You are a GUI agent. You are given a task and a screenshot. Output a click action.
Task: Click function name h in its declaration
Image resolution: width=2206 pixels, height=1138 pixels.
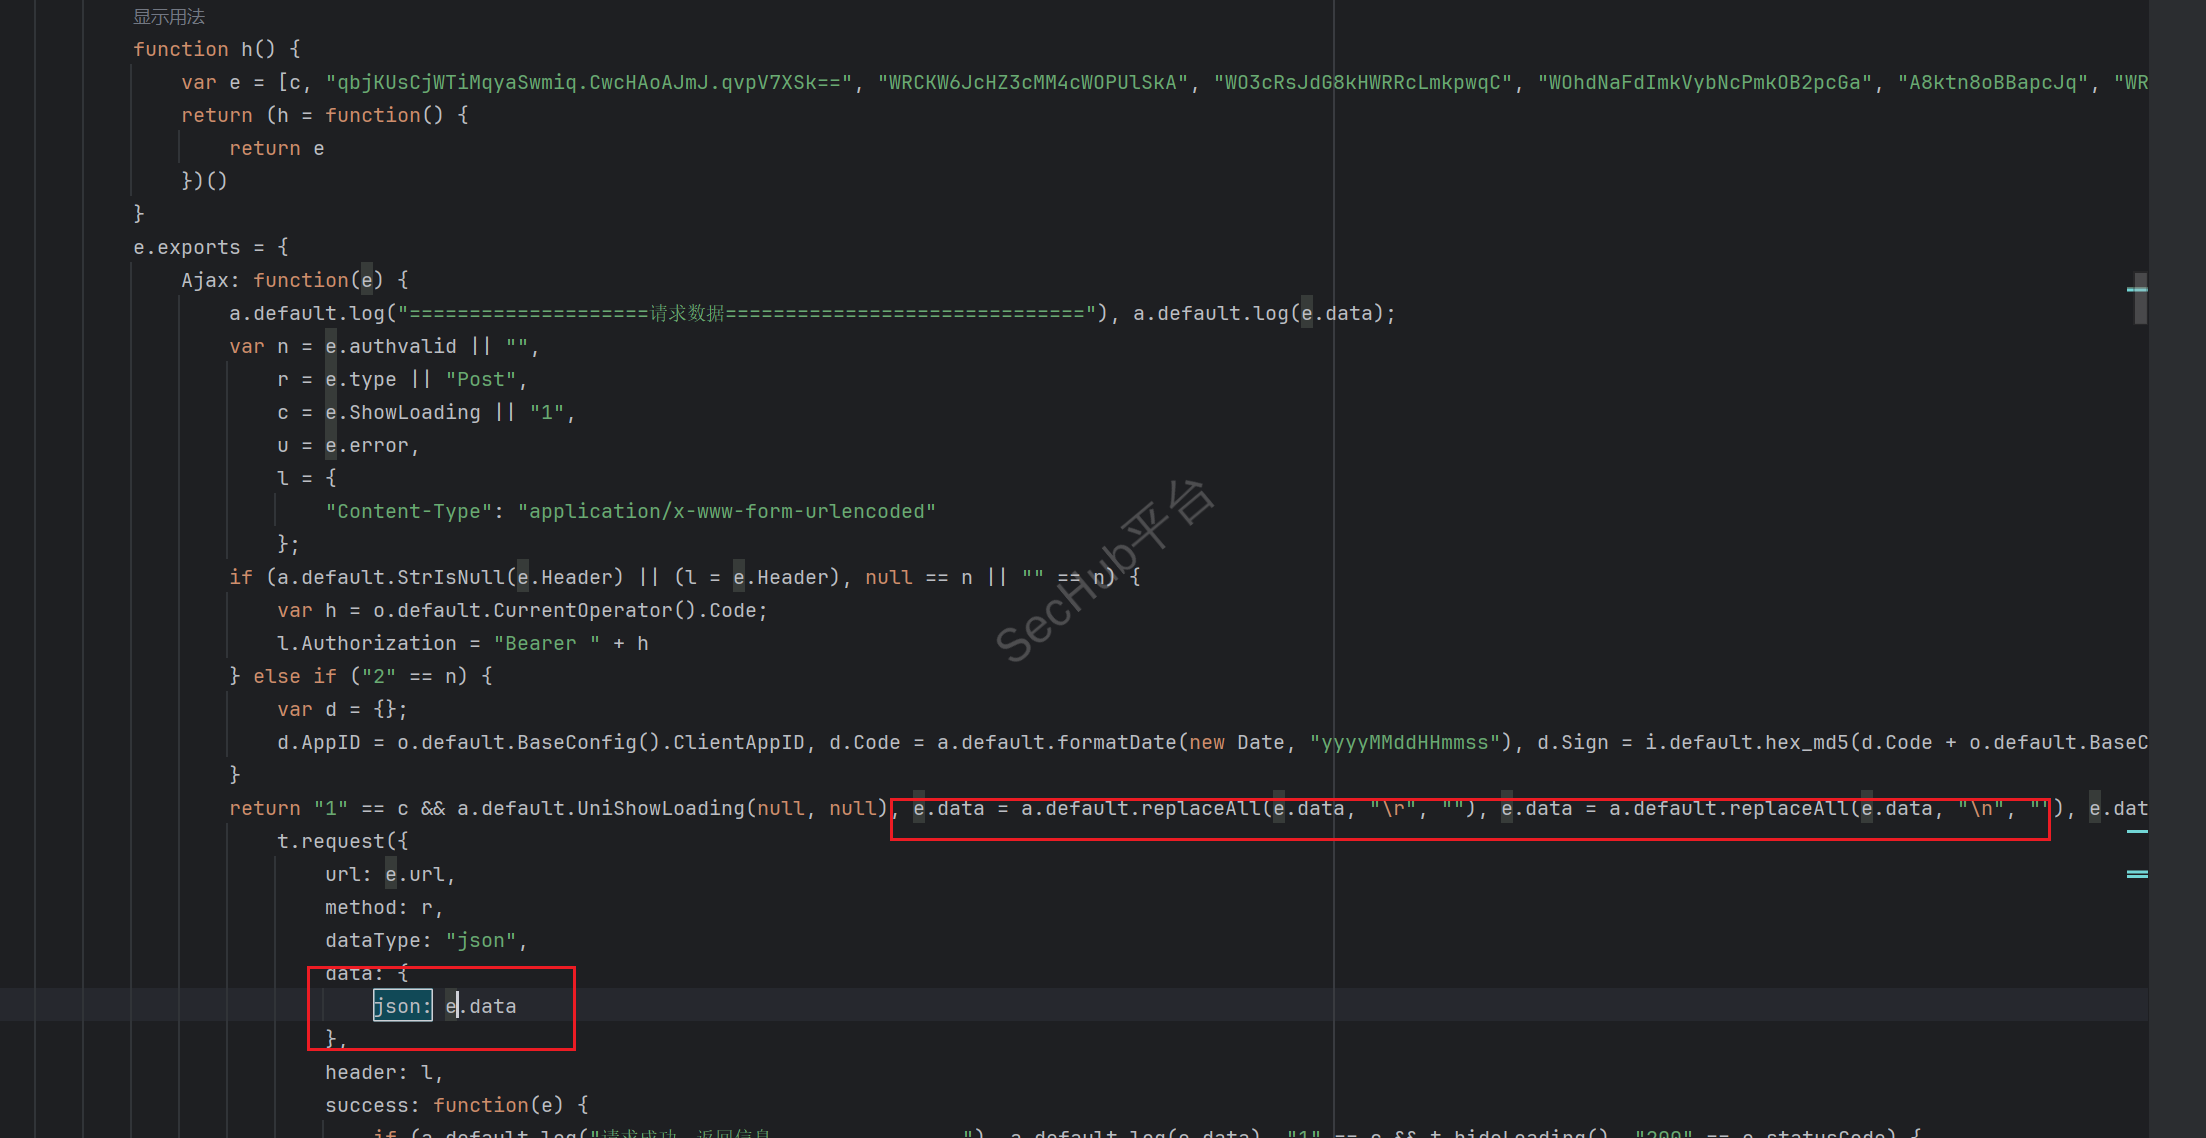pyautogui.click(x=247, y=49)
